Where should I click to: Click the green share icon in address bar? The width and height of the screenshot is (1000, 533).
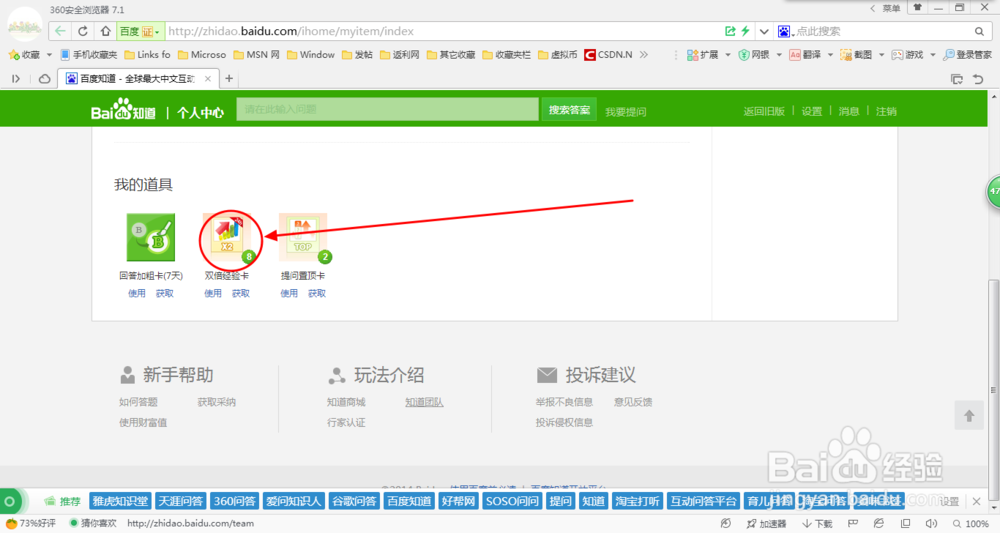tap(730, 31)
